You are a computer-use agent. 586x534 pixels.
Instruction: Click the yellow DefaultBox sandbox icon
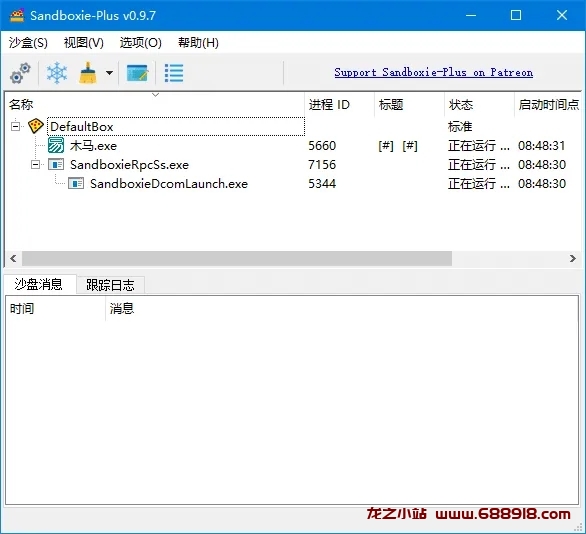[36, 126]
